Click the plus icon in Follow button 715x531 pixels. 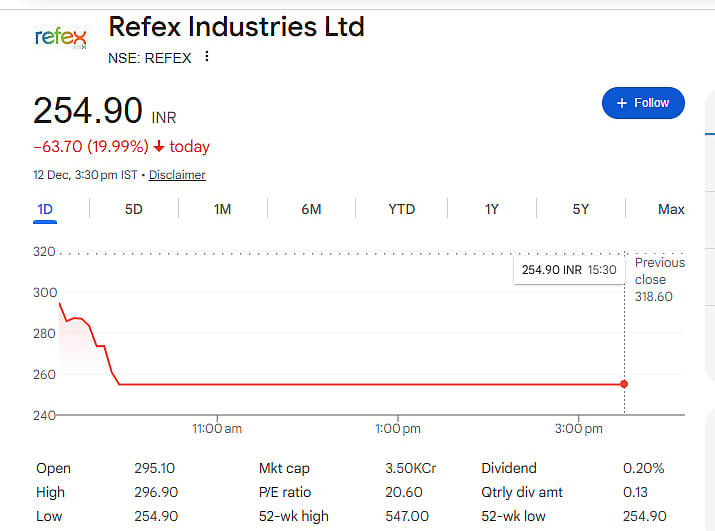point(621,103)
